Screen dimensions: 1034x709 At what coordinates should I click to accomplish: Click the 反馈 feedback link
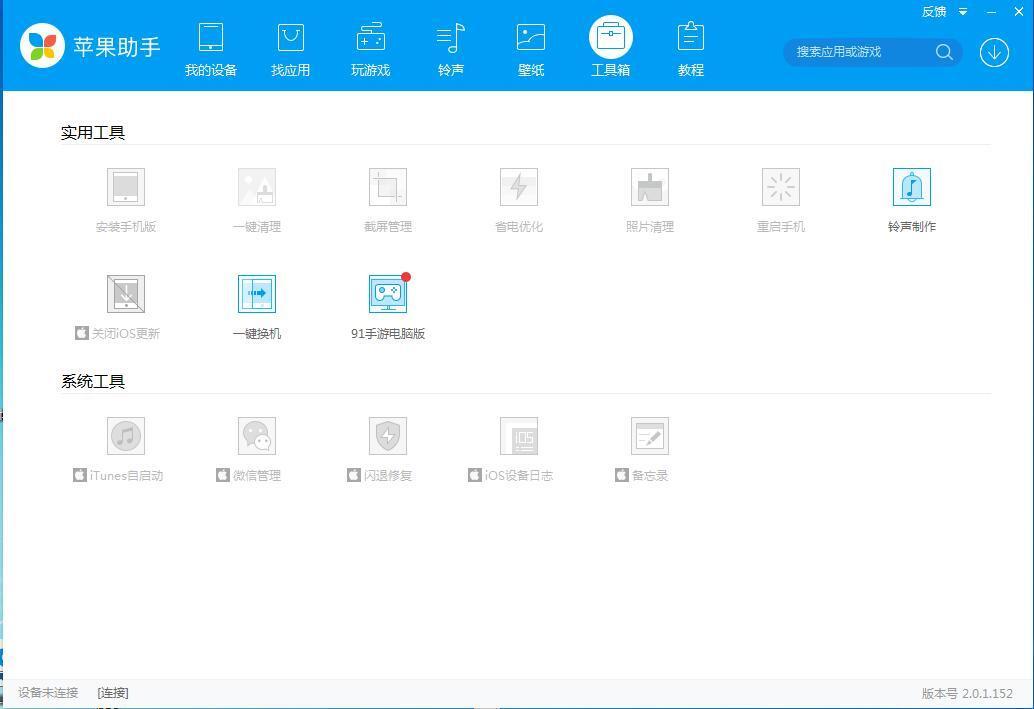[x=934, y=11]
